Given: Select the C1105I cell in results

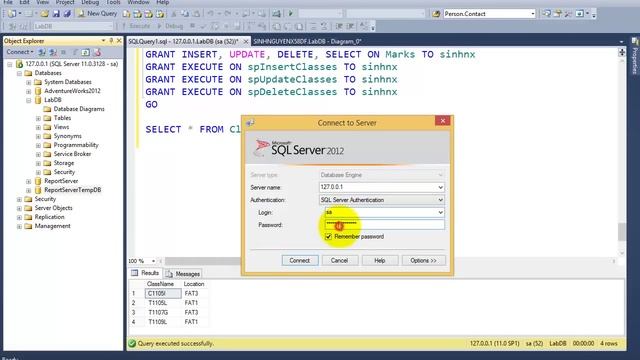Looking at the screenshot, I should coord(163,293).
